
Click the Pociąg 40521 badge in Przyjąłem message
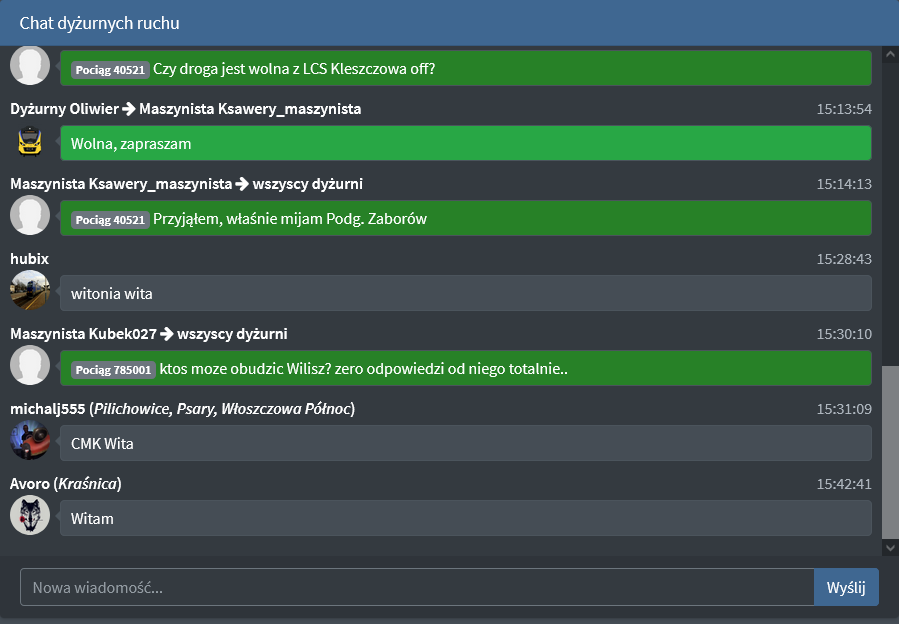click(110, 220)
